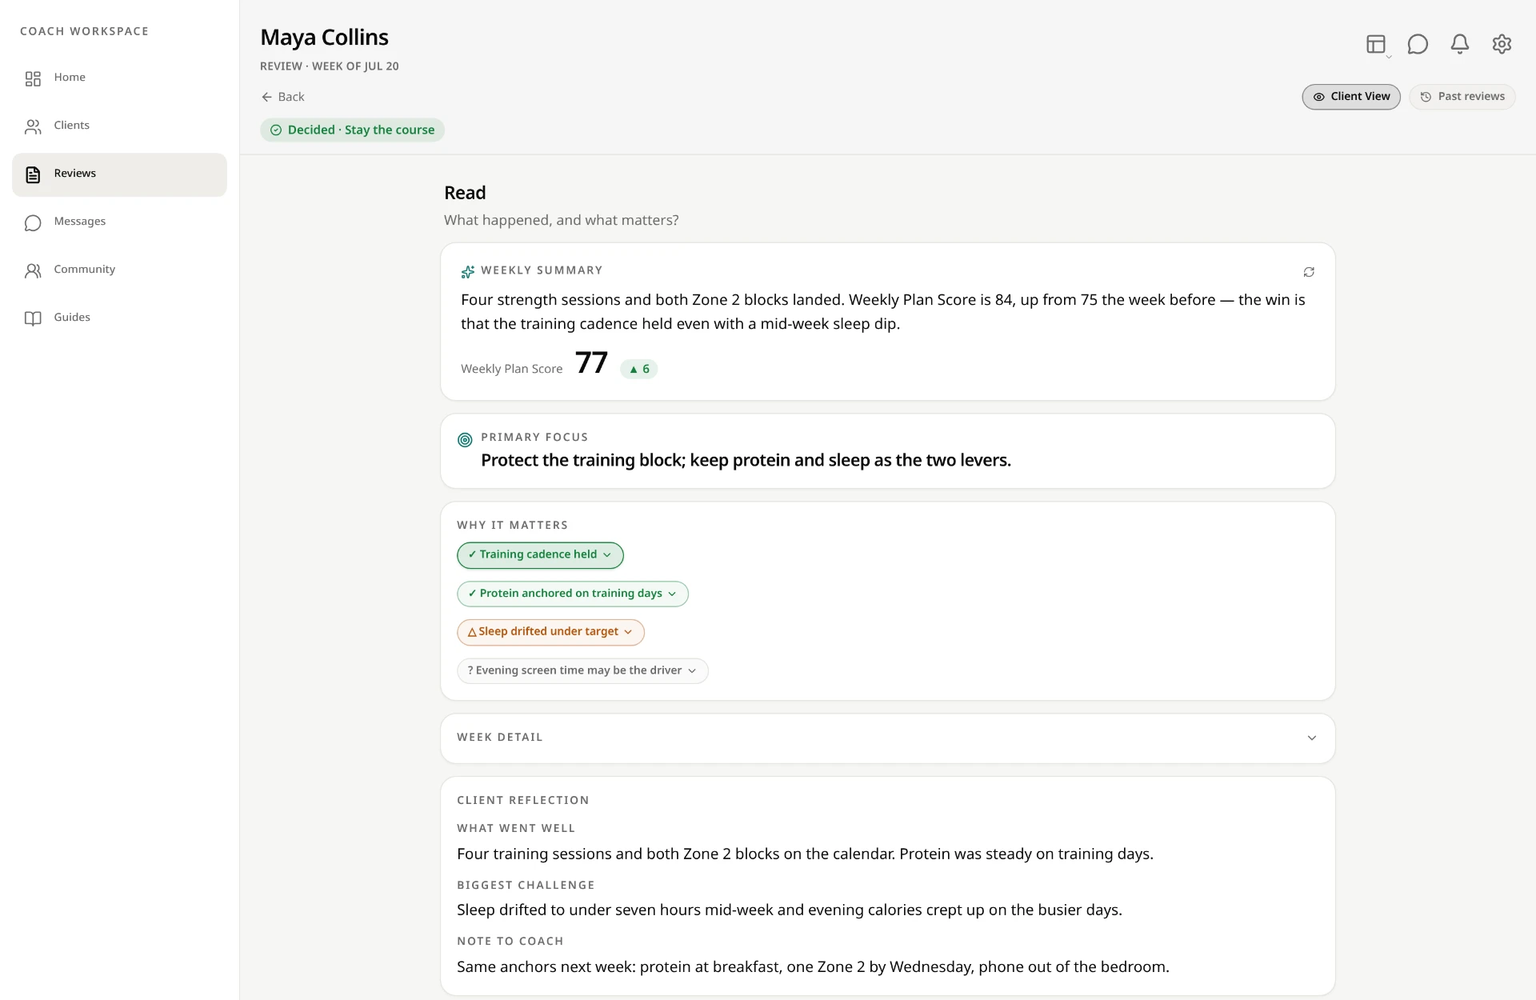Viewport: 1536px width, 1000px height.
Task: Expand the Training cadence held chip
Action: (x=540, y=555)
